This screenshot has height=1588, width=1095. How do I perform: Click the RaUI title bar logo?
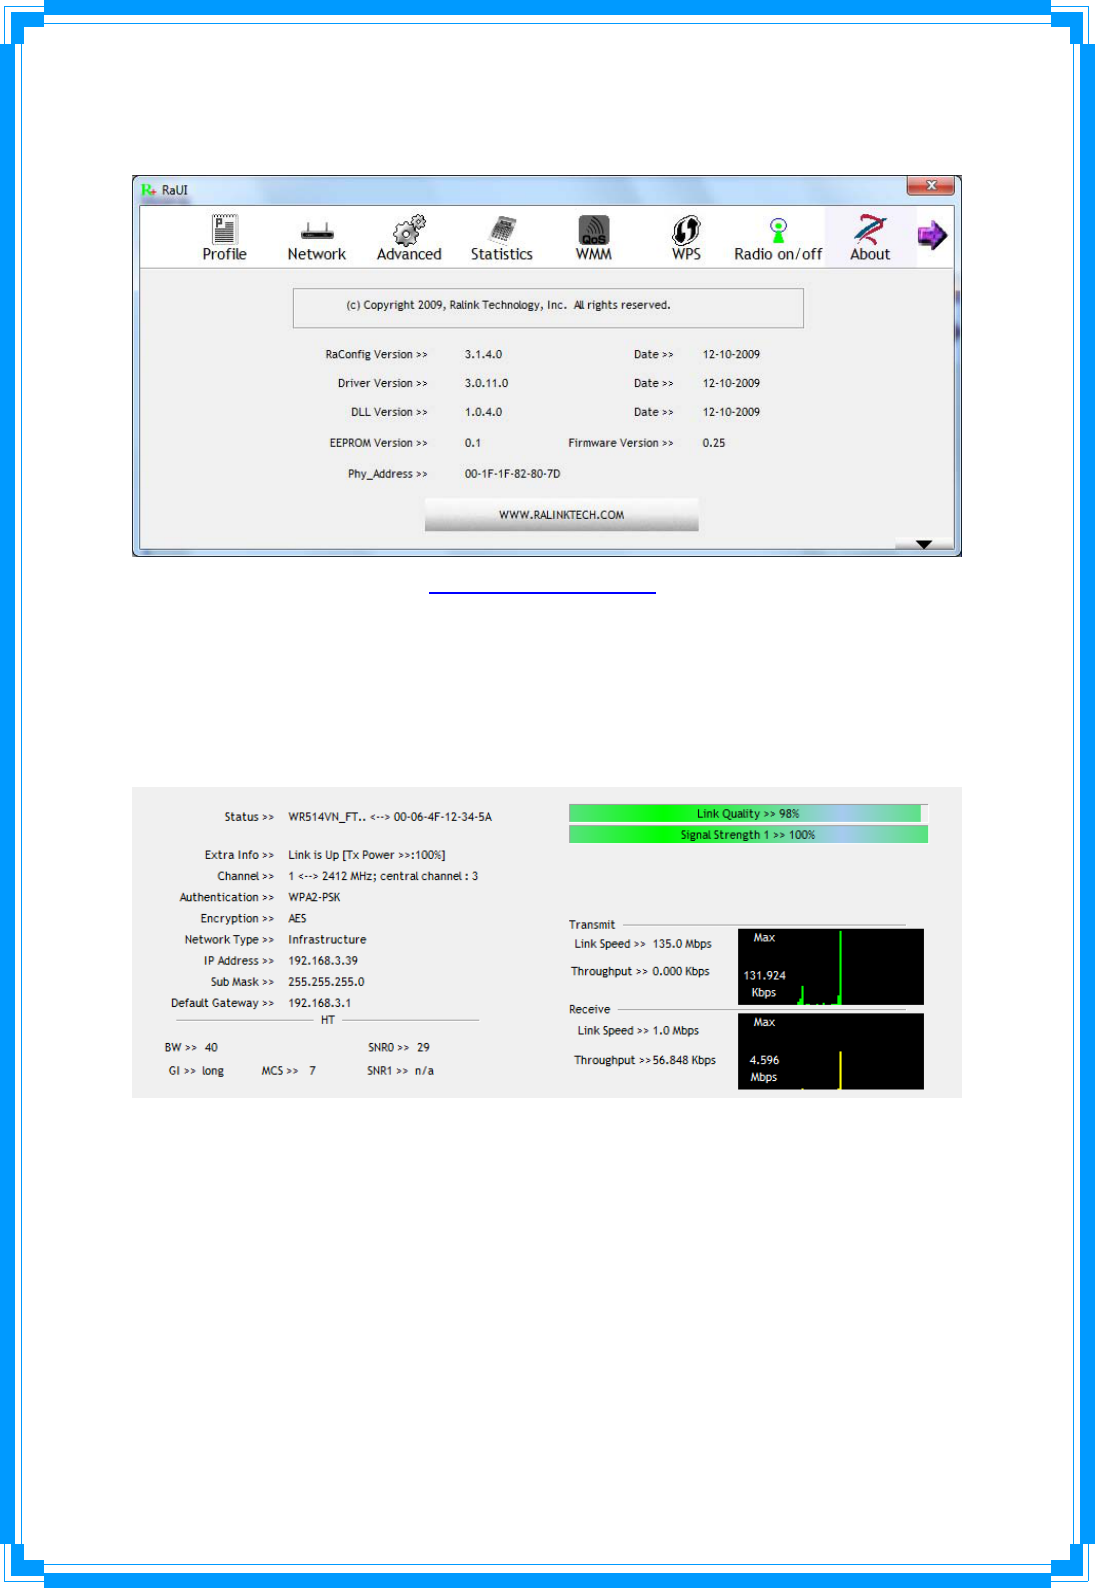click(149, 190)
